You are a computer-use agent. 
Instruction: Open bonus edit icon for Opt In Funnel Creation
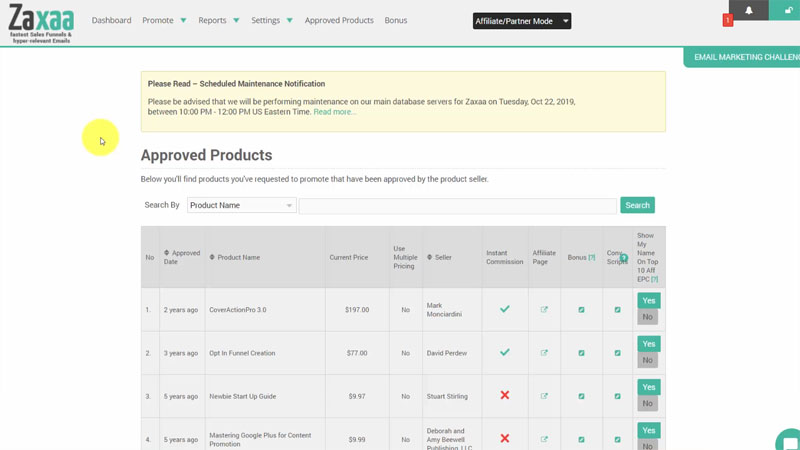click(581, 353)
